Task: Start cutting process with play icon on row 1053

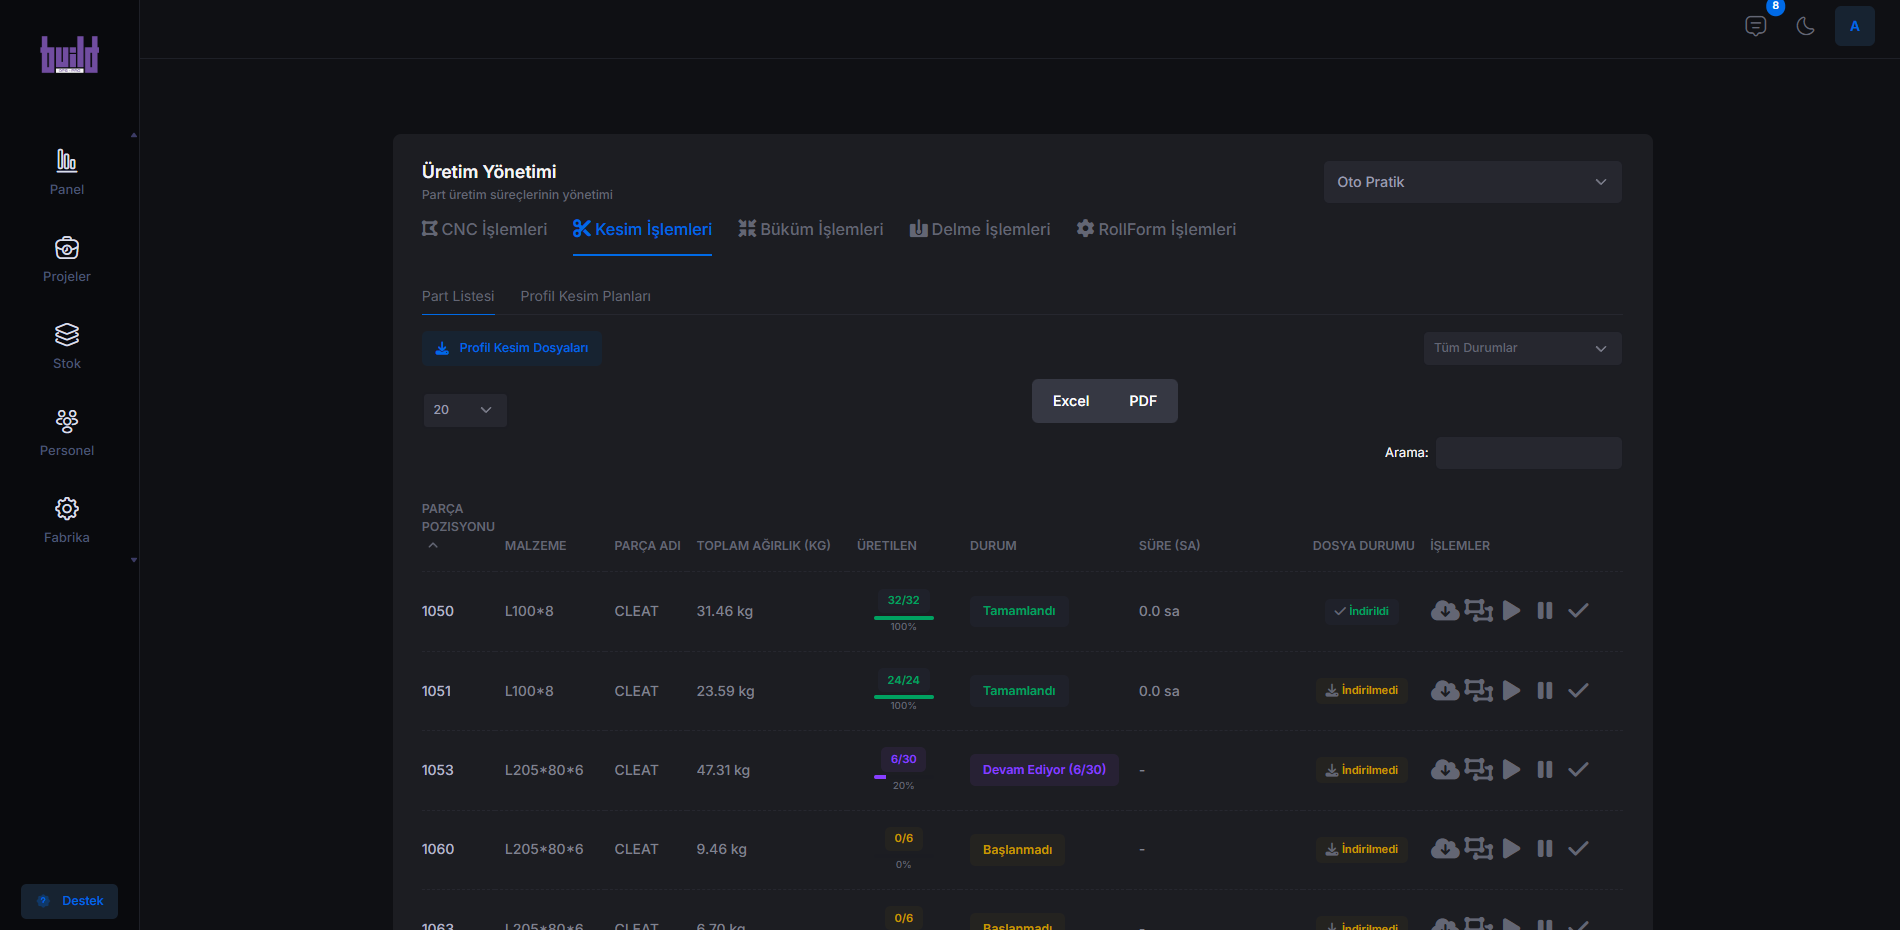Action: coord(1511,770)
